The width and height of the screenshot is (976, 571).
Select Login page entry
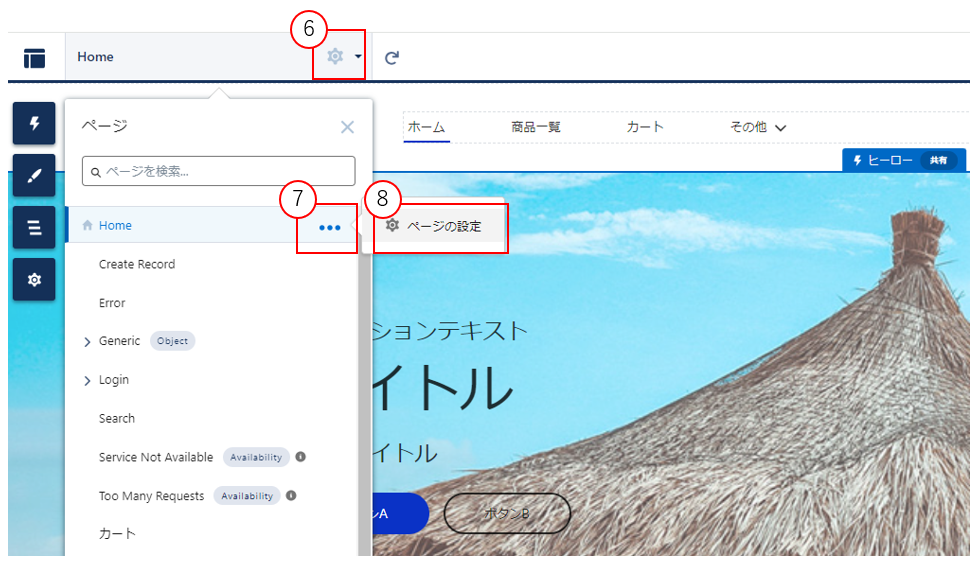point(114,380)
